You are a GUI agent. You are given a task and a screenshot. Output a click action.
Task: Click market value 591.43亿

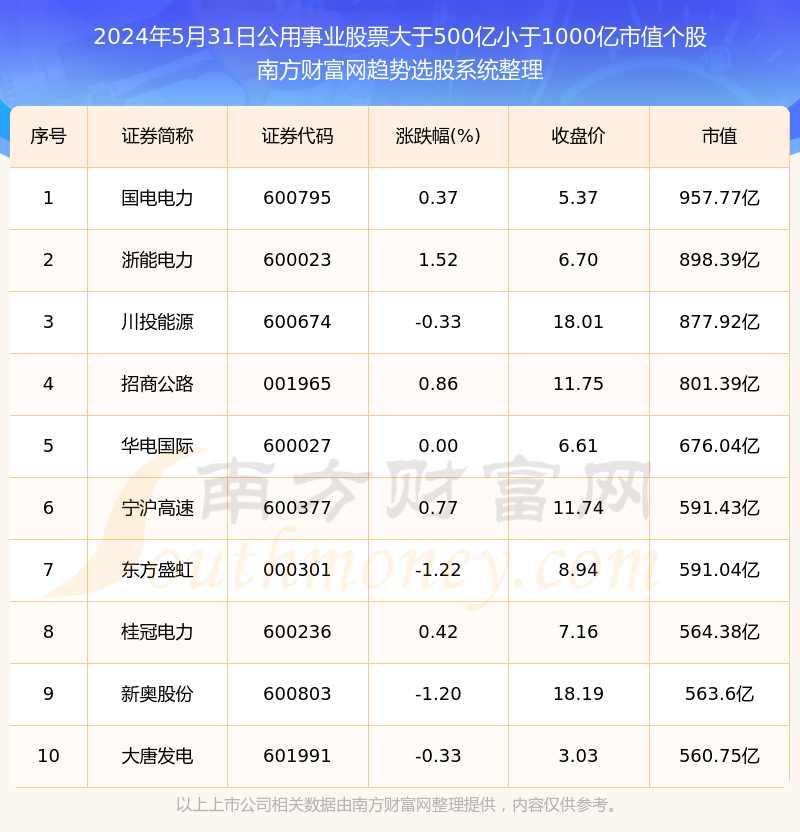[719, 508]
